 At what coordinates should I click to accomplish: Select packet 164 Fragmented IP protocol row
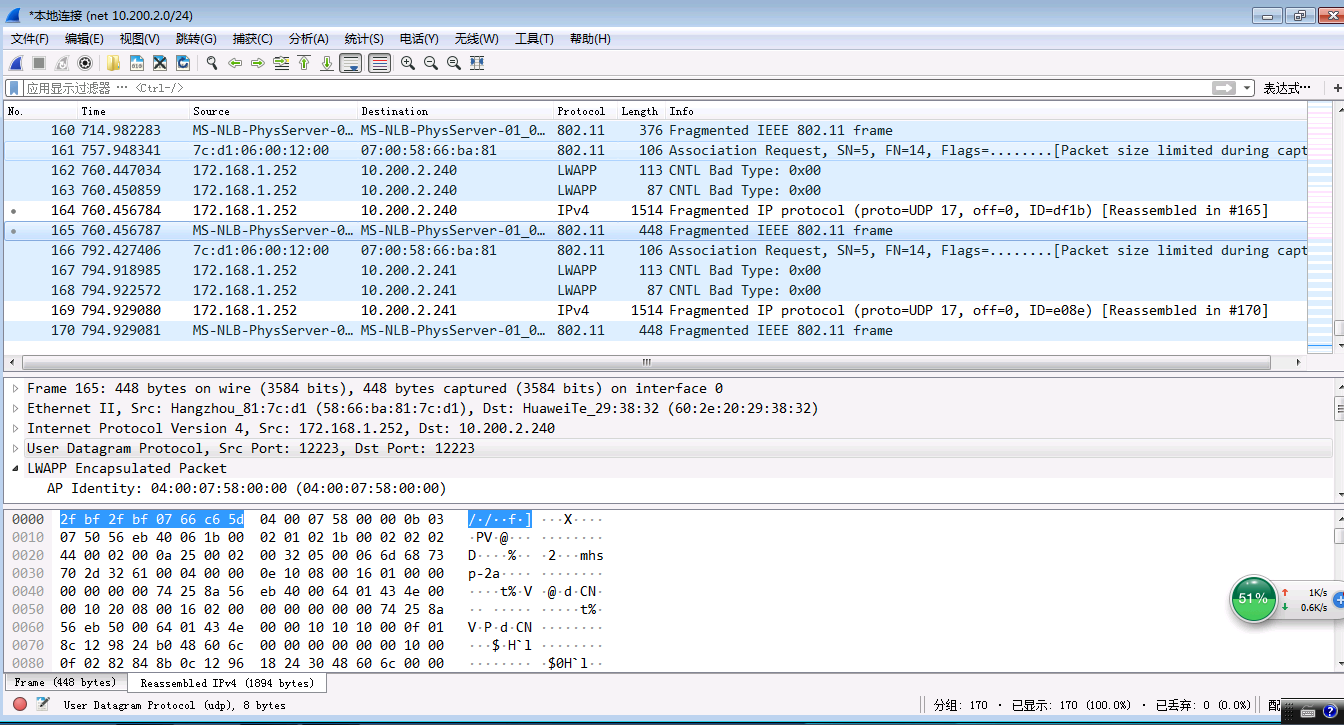655,210
